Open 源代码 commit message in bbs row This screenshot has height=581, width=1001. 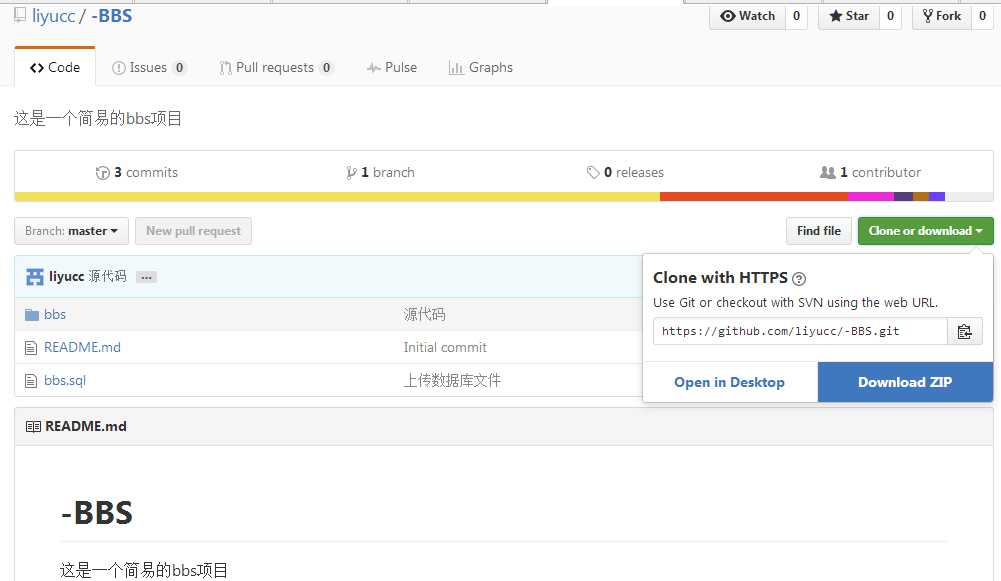tap(424, 314)
